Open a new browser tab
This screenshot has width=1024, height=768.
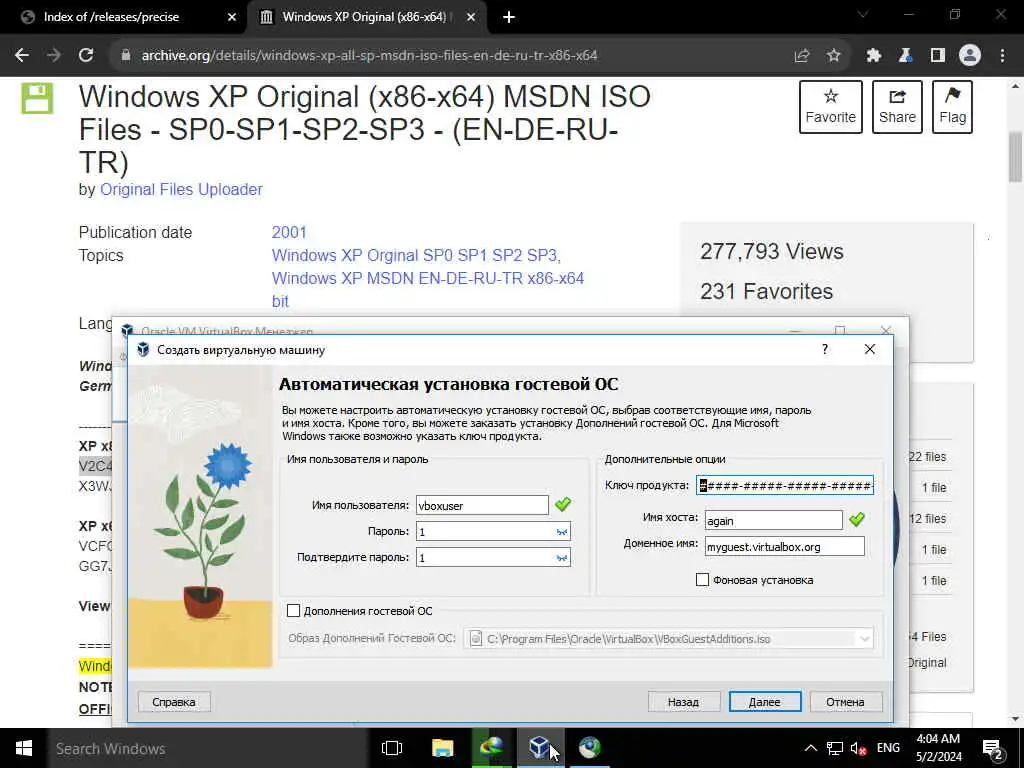pyautogui.click(x=509, y=17)
